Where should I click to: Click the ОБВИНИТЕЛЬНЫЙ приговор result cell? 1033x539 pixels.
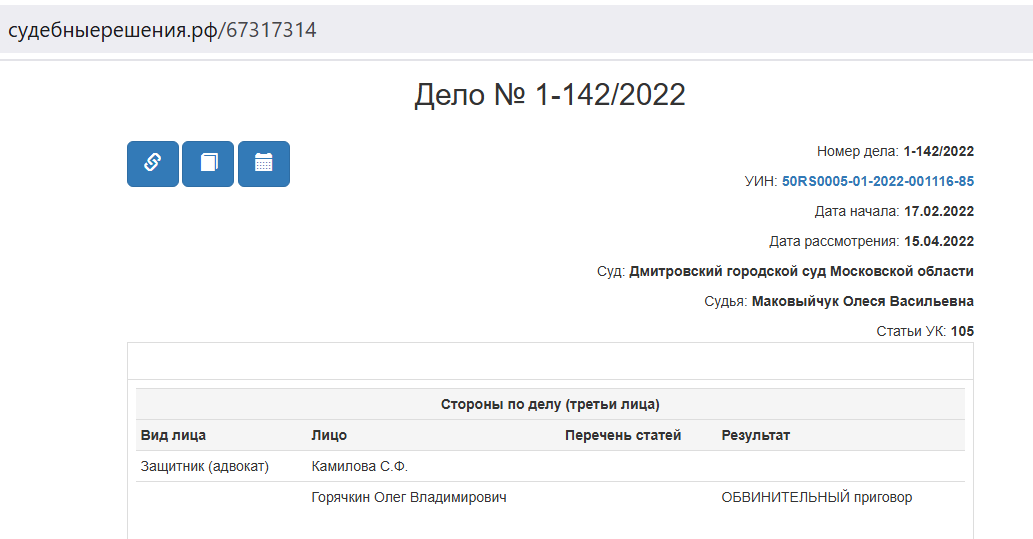(x=817, y=497)
